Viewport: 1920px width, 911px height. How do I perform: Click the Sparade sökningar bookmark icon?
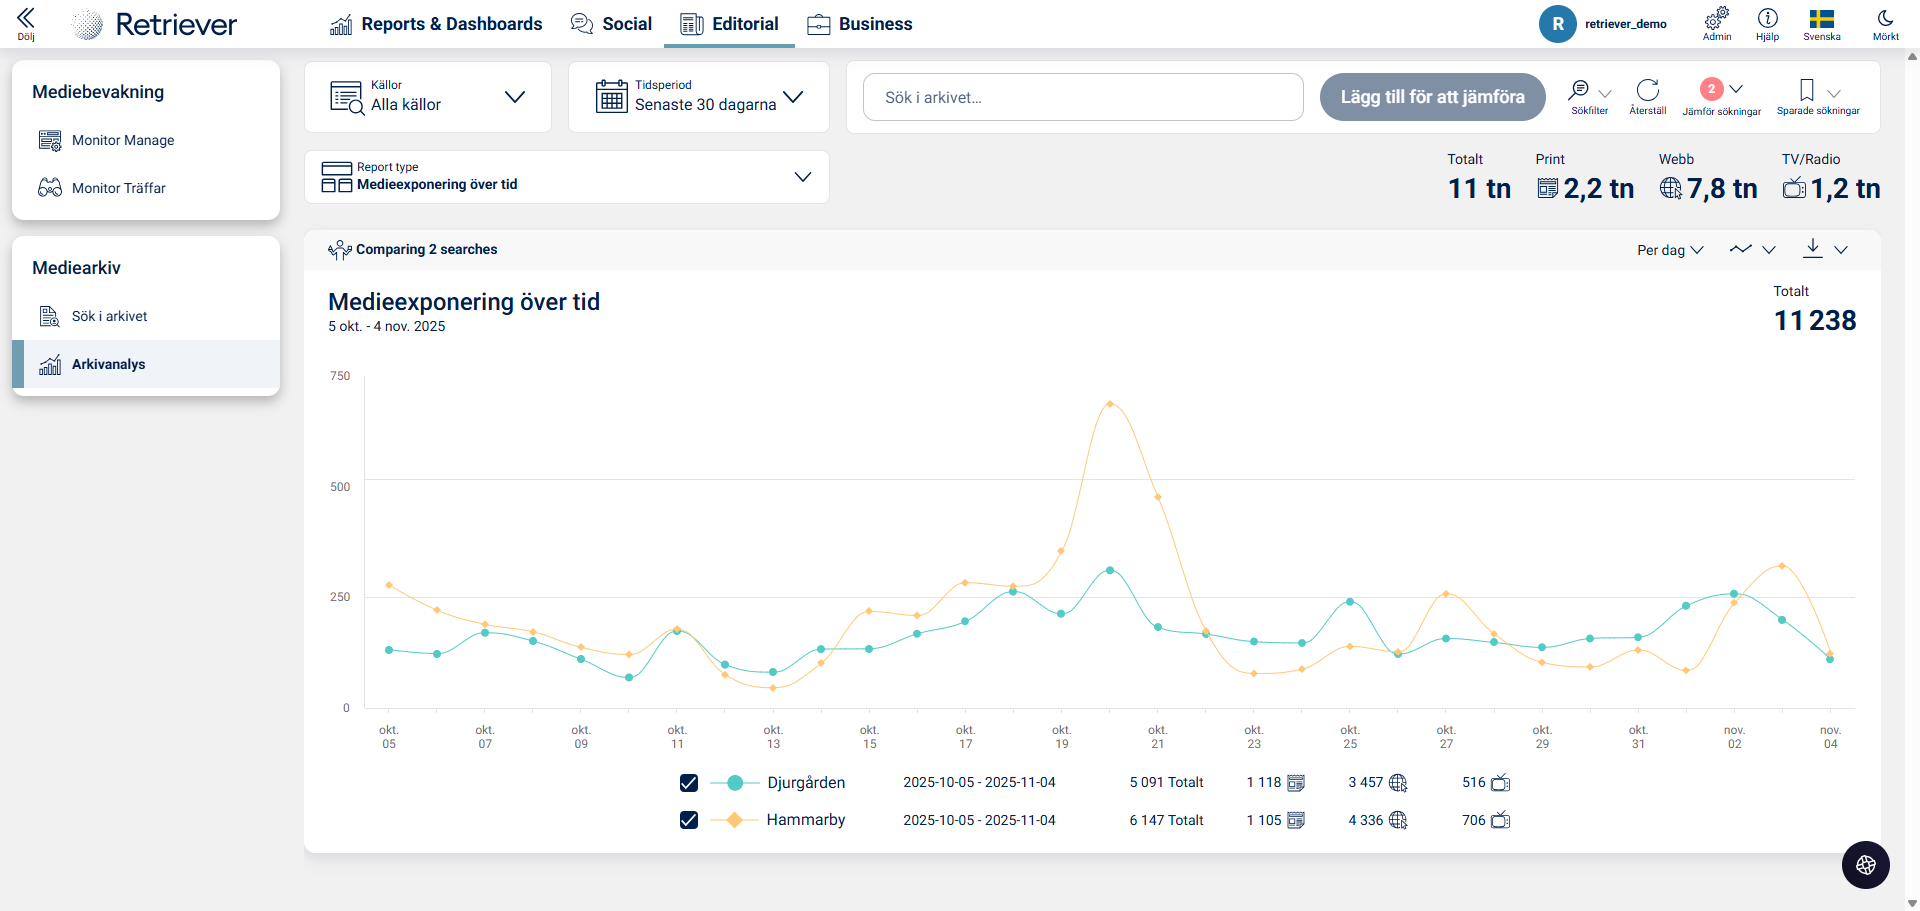1806,90
